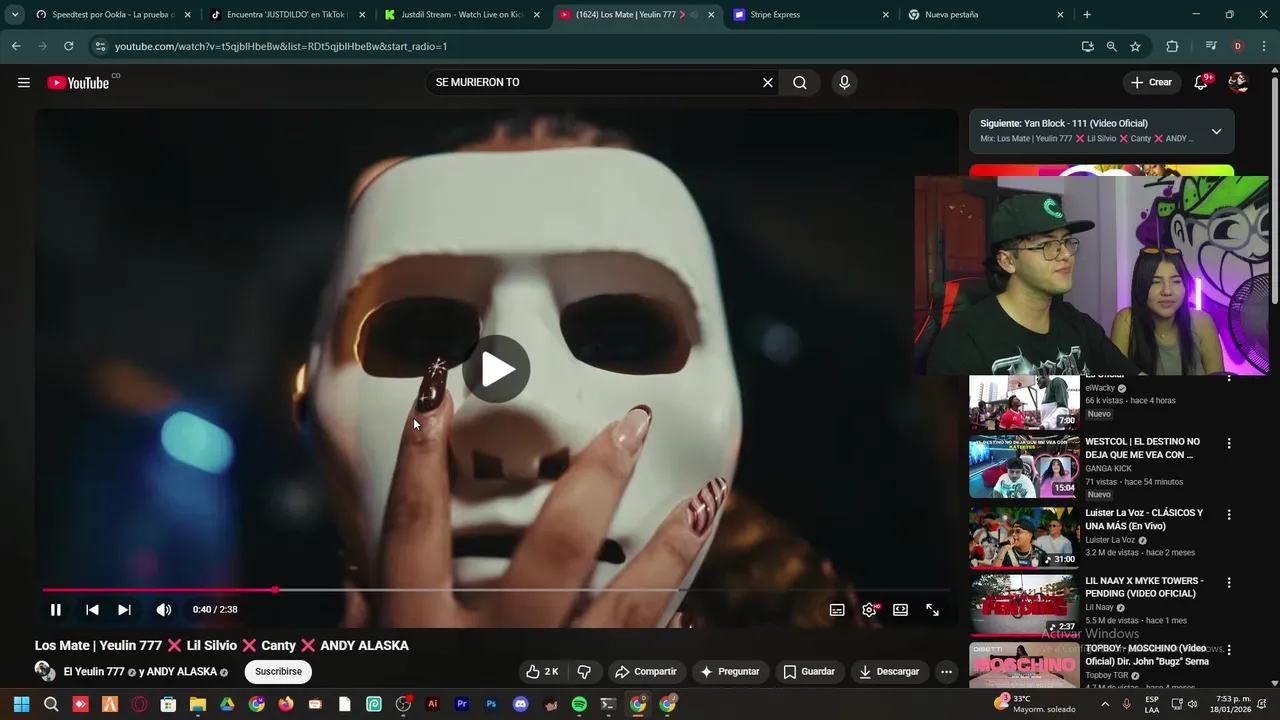Launch Adobe Photoshop from taskbar

point(491,704)
